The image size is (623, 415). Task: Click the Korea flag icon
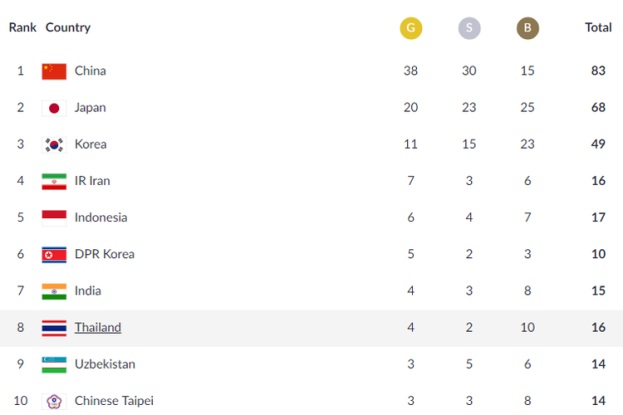(54, 145)
